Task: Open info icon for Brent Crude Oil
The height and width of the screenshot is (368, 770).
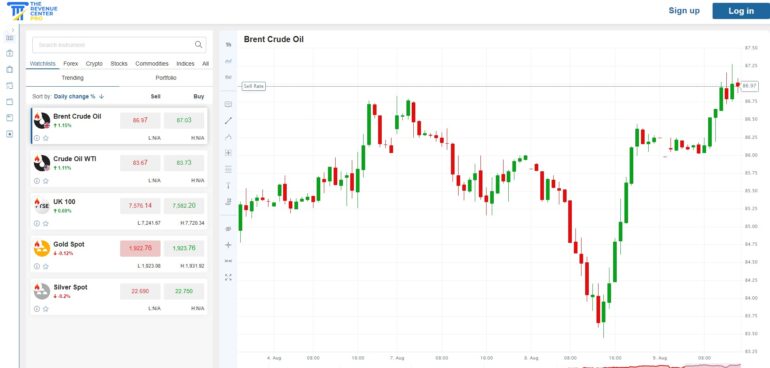Action: 37,138
